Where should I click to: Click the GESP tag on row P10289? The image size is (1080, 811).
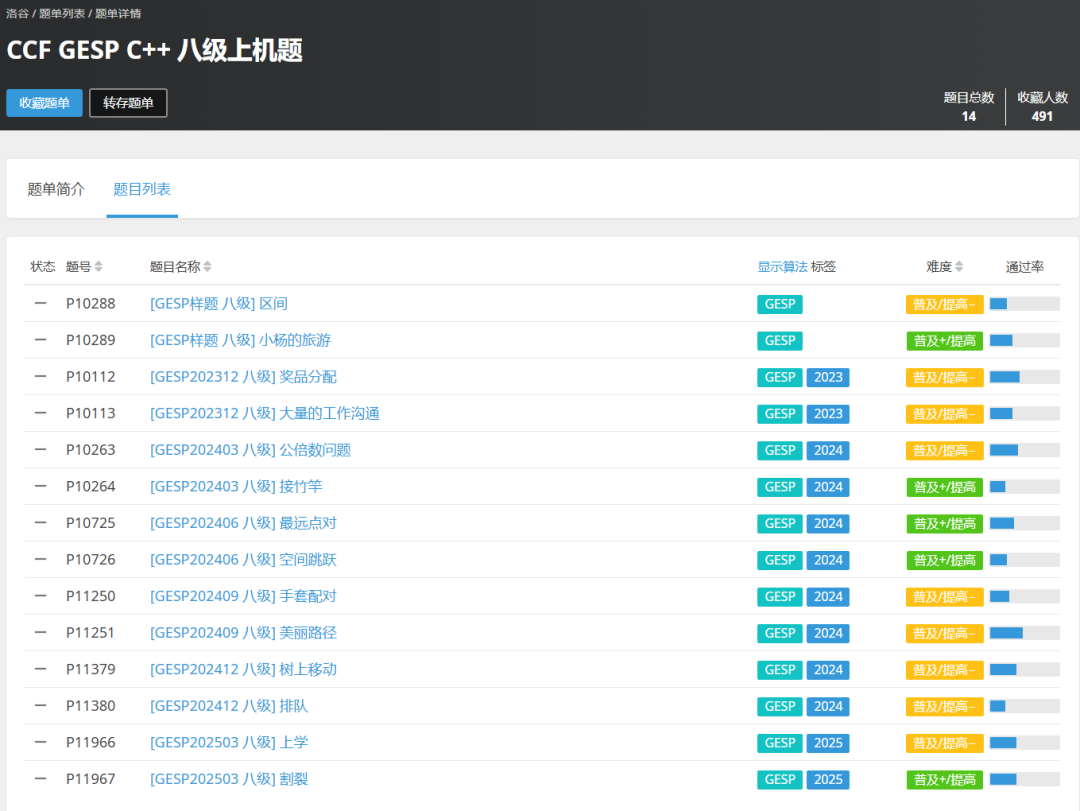point(780,341)
